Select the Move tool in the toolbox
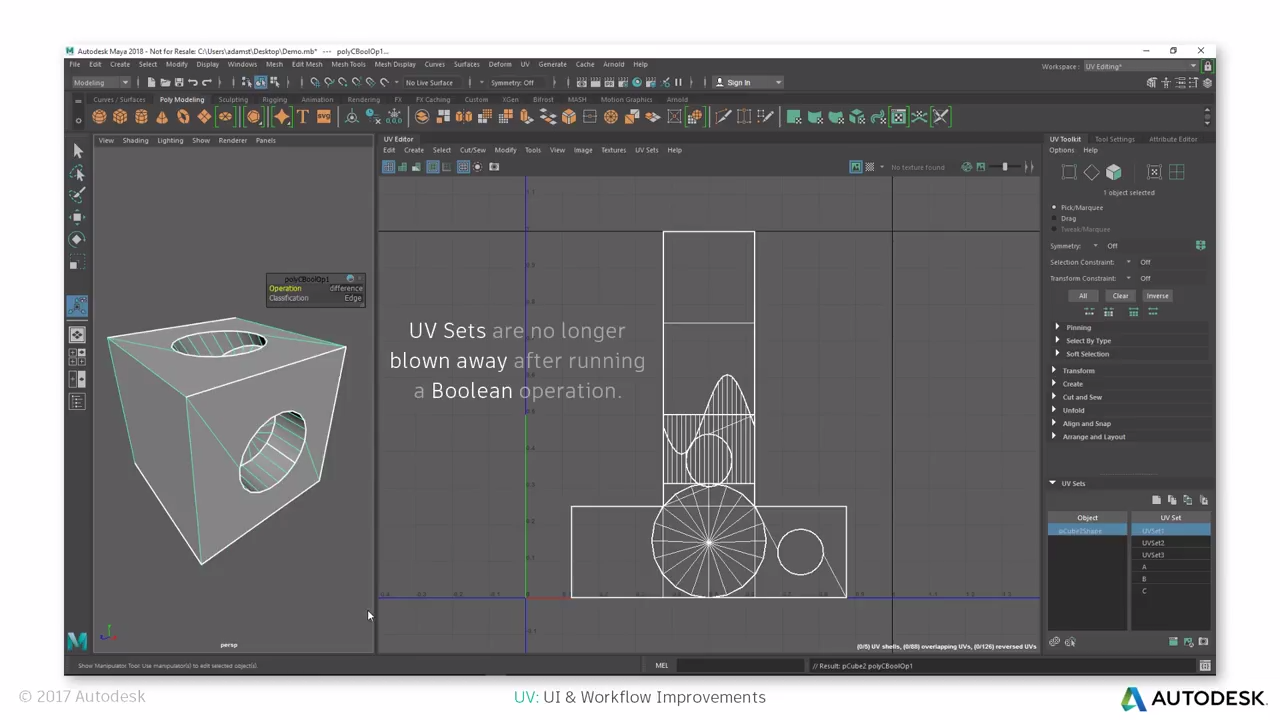Image resolution: width=1280 pixels, height=720 pixels. [78, 217]
